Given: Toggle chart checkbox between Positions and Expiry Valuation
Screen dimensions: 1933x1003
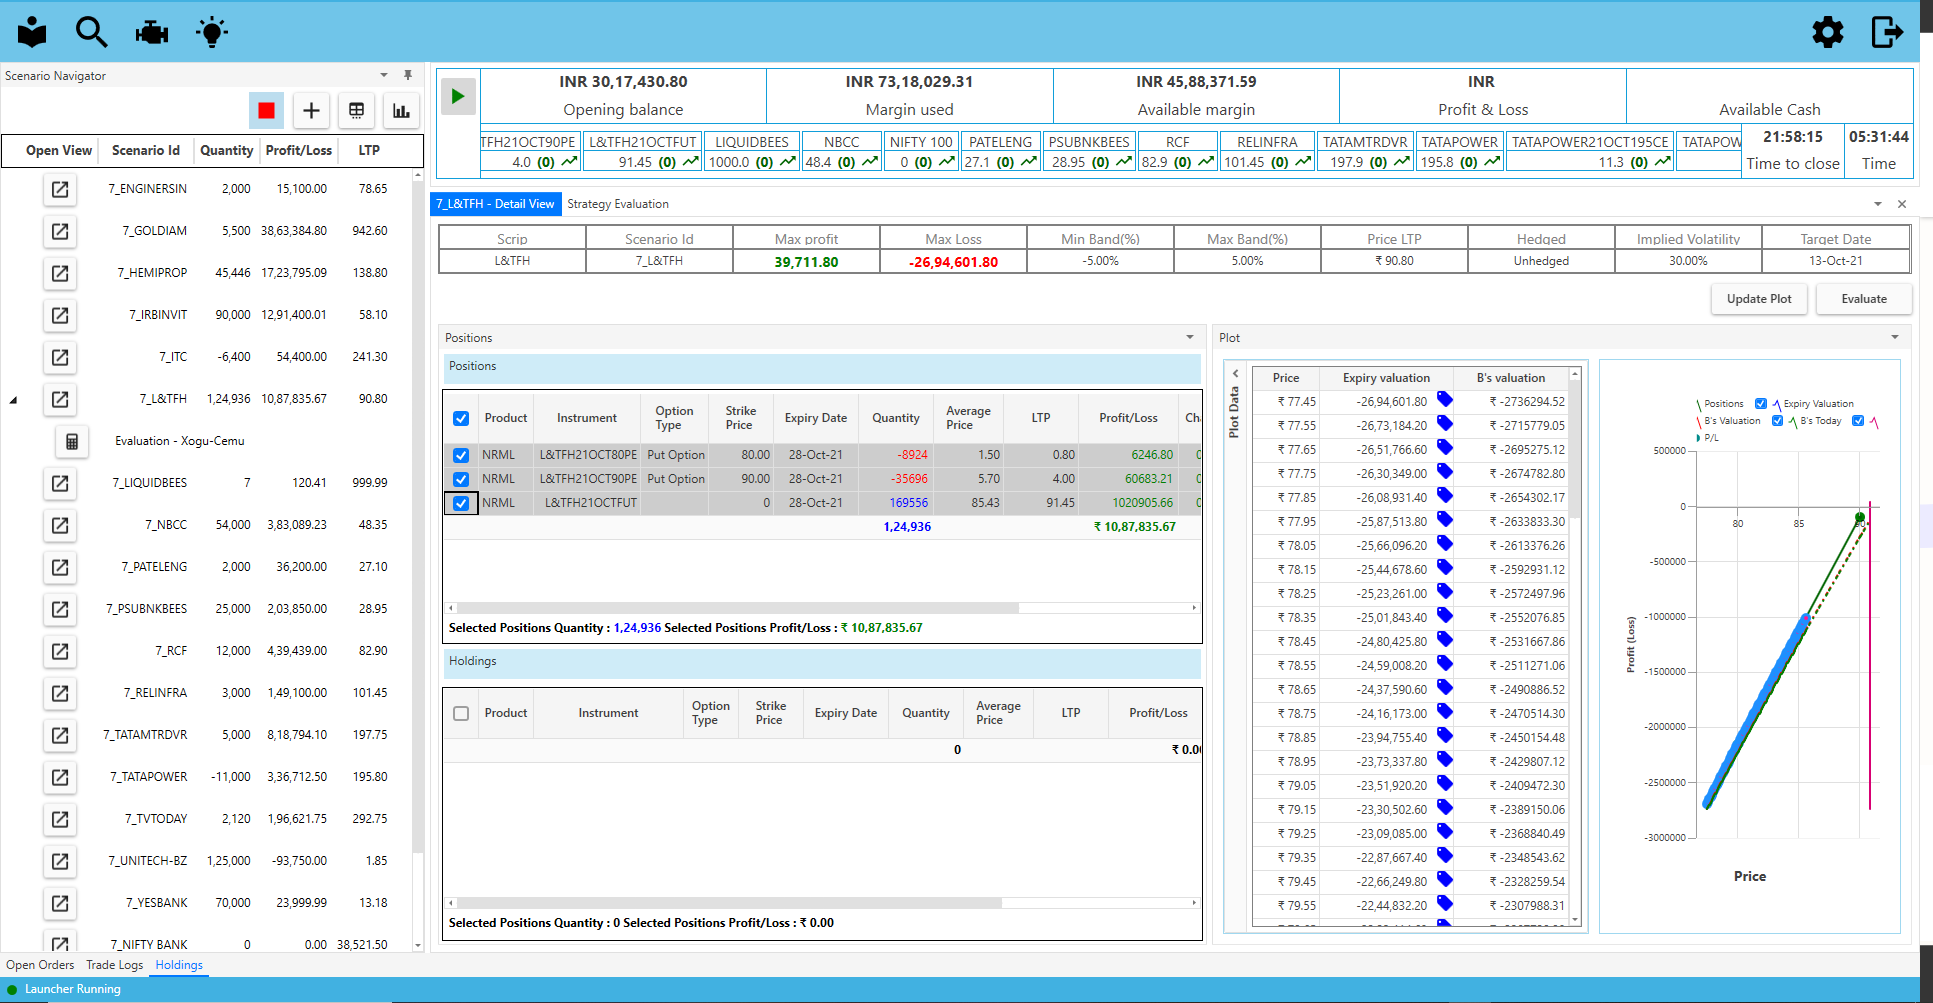Looking at the screenshot, I should [1761, 404].
